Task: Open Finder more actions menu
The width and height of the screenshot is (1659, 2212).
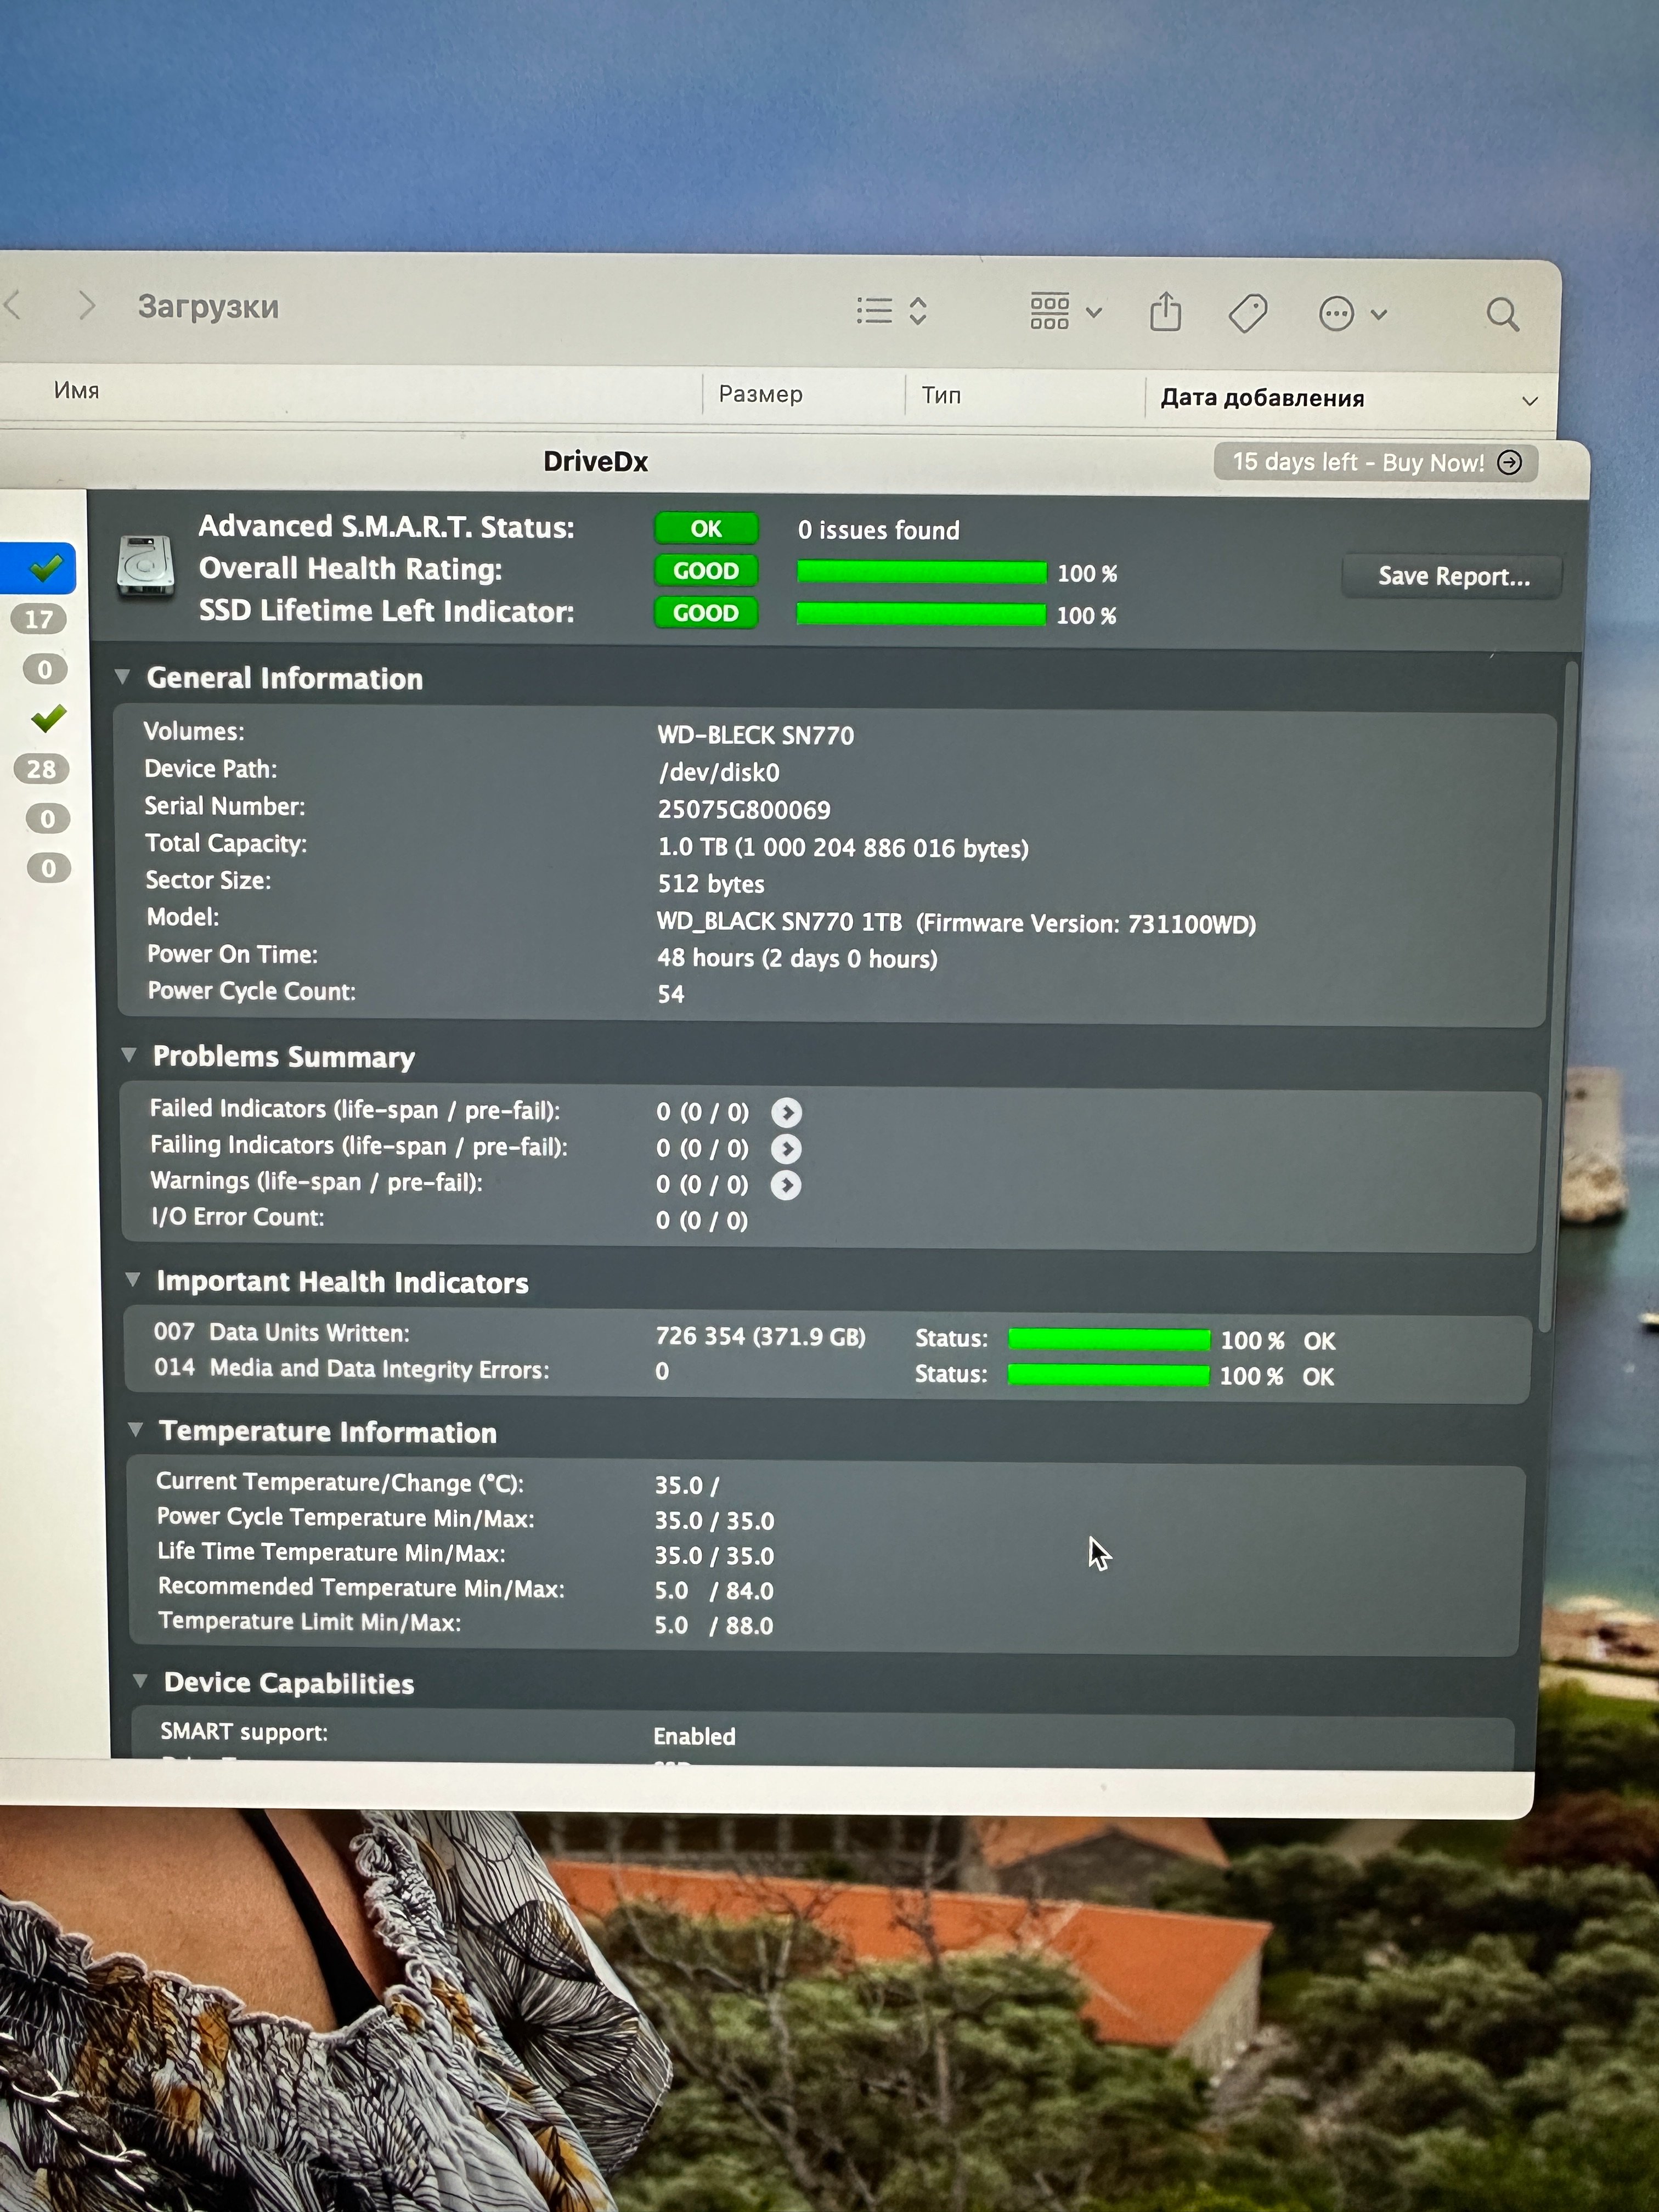Action: coord(1352,314)
